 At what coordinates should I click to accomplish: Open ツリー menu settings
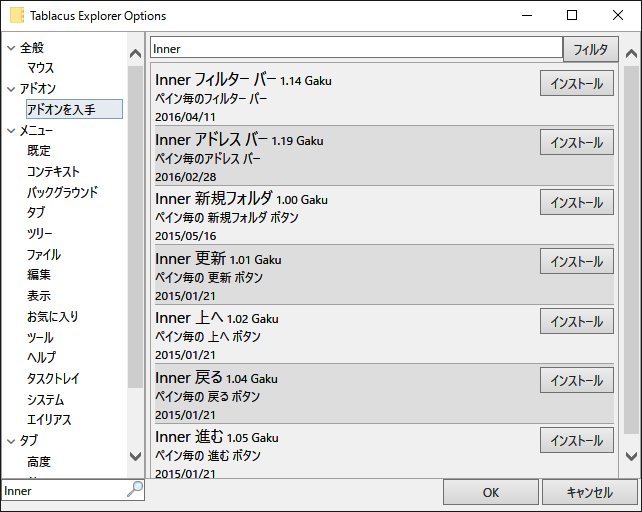pos(39,234)
